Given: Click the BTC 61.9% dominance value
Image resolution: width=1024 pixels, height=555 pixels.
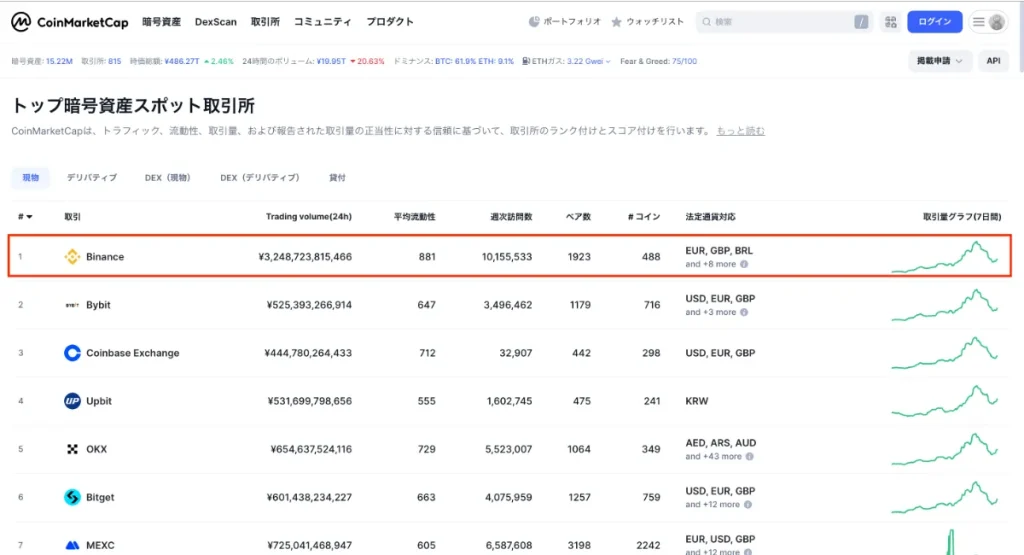Looking at the screenshot, I should 455,61.
